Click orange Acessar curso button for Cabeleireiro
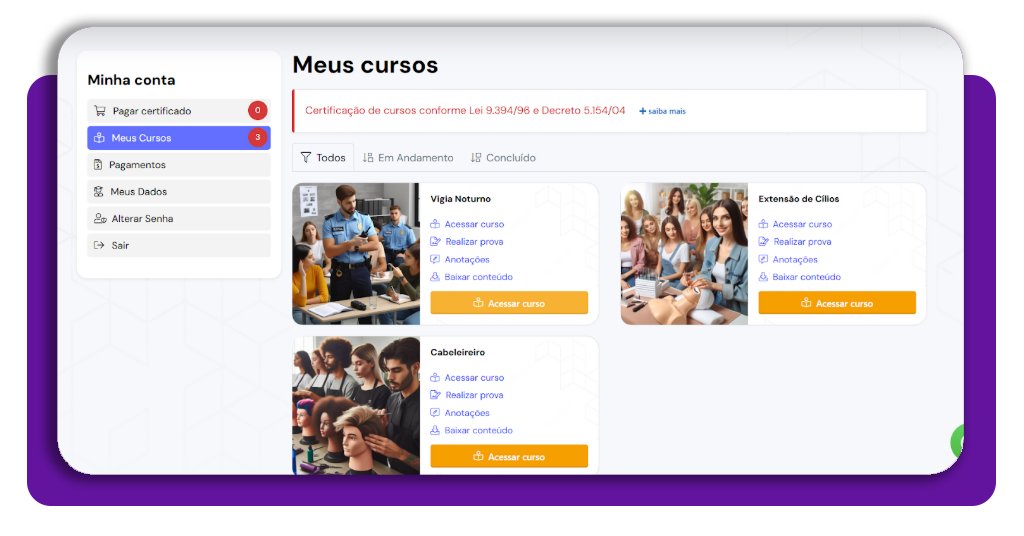Viewport: 1024px width, 536px height. 509,456
